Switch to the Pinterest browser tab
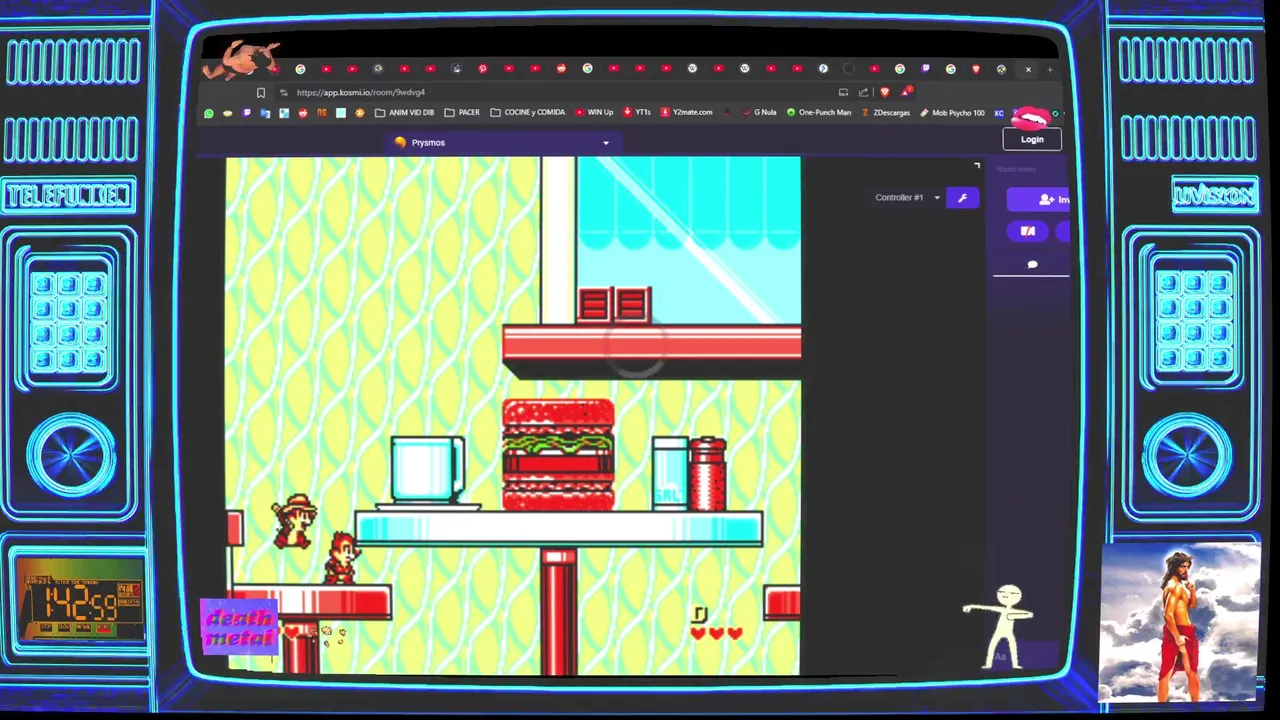The width and height of the screenshot is (1280, 720). pos(483,68)
